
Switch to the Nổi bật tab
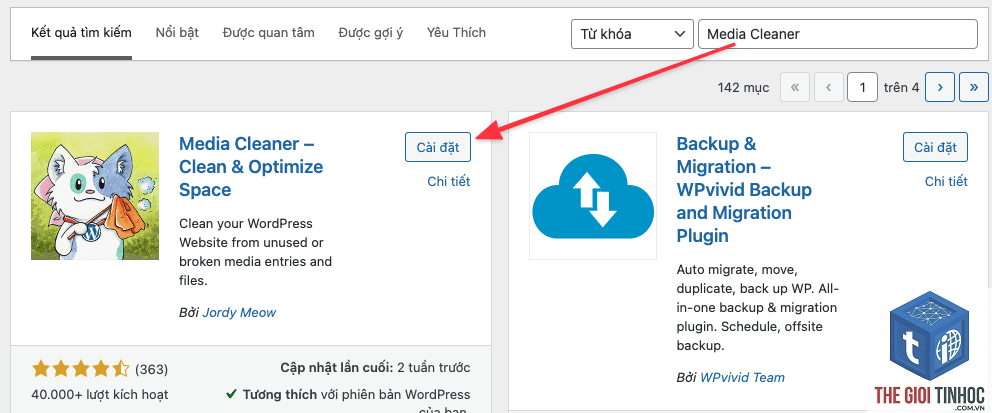[177, 33]
